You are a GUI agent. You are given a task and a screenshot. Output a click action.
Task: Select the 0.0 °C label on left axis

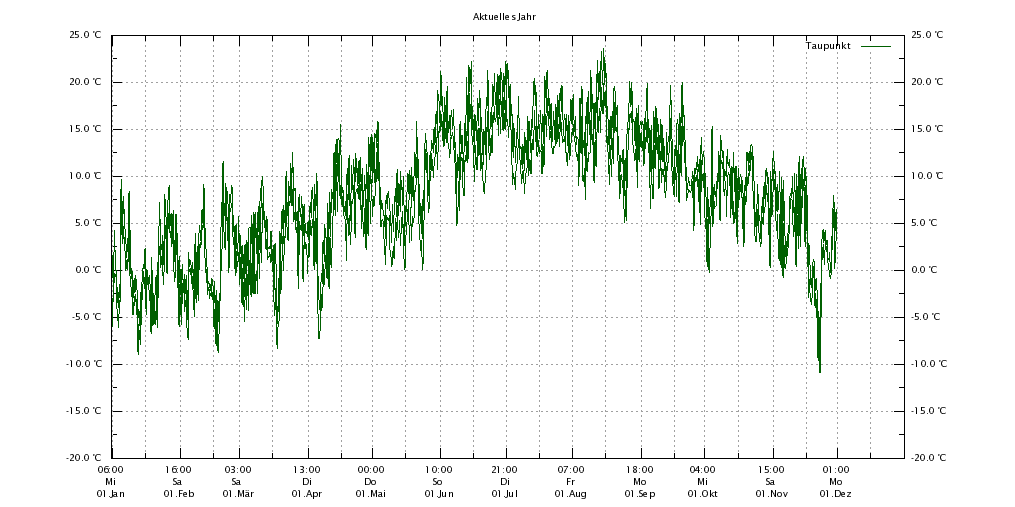(x=88, y=270)
